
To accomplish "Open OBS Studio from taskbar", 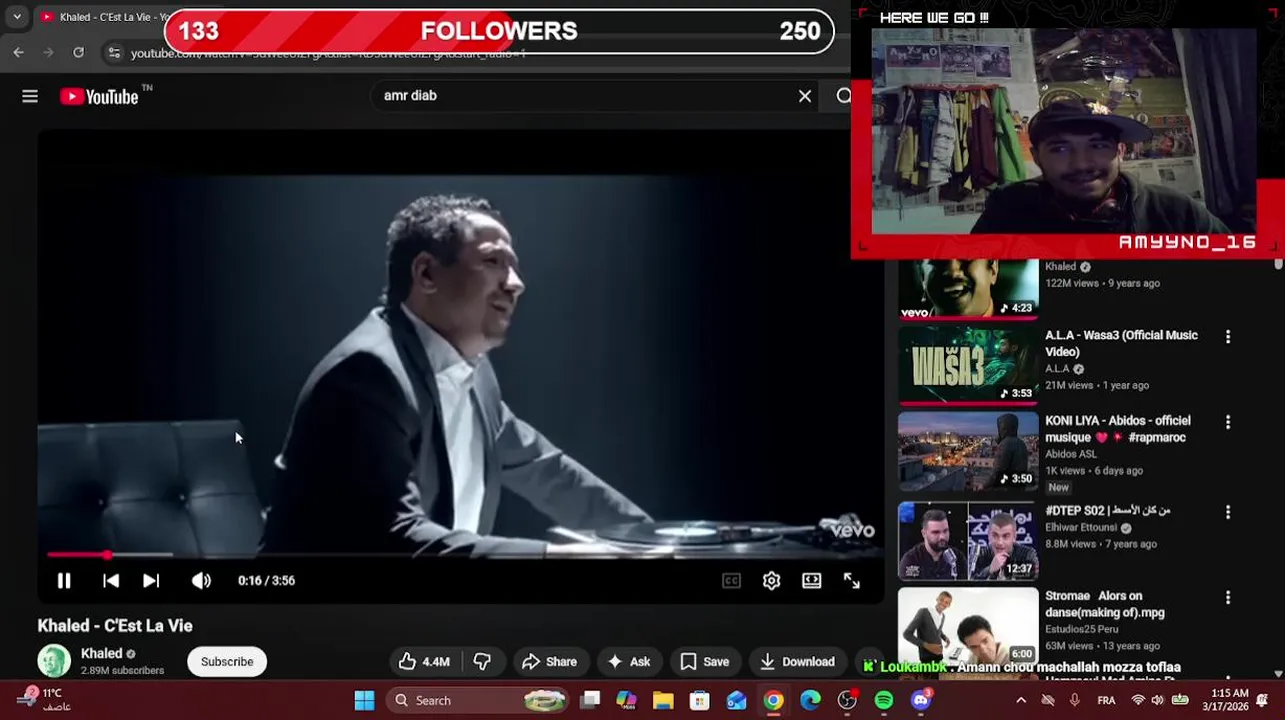I will point(847,700).
